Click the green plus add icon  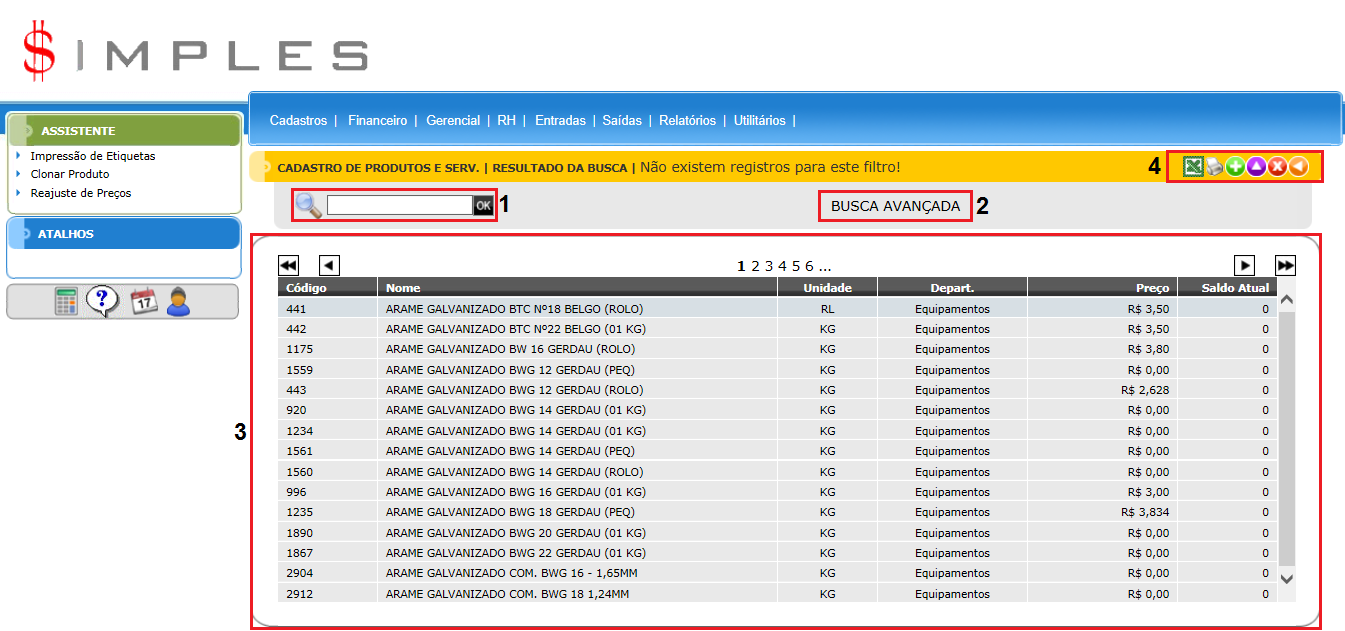tap(1235, 167)
